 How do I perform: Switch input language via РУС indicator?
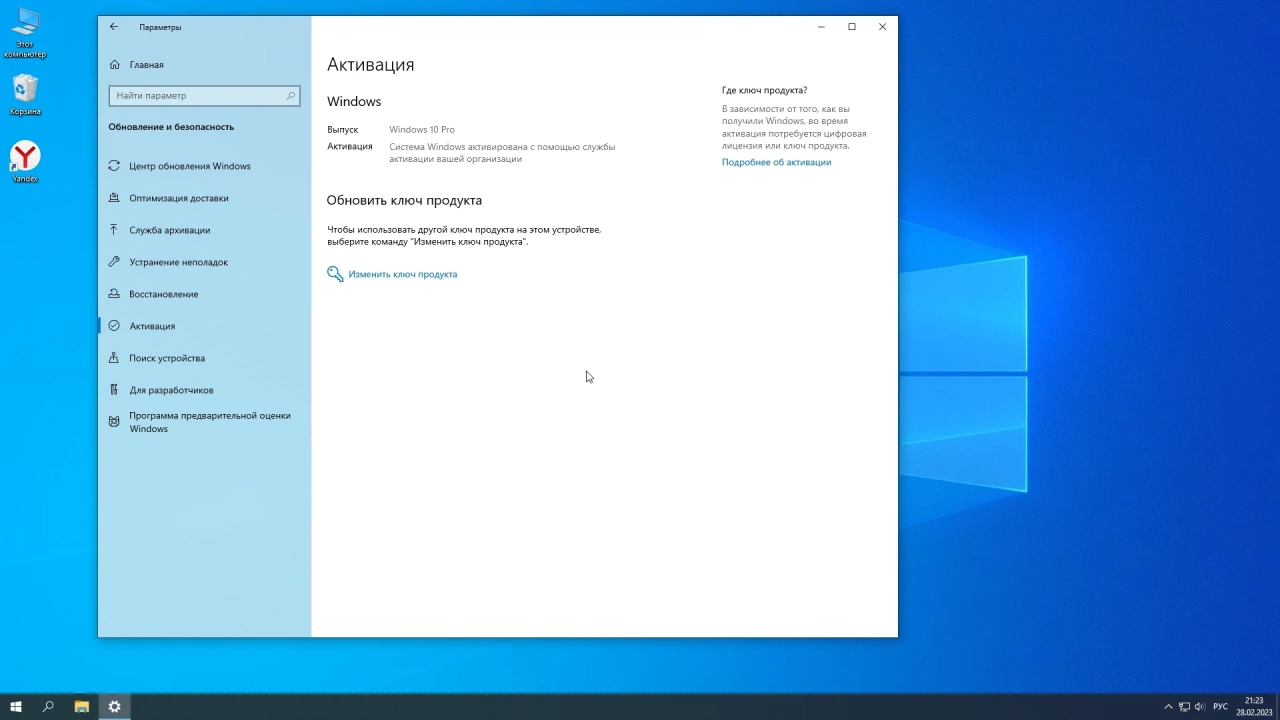[1220, 707]
